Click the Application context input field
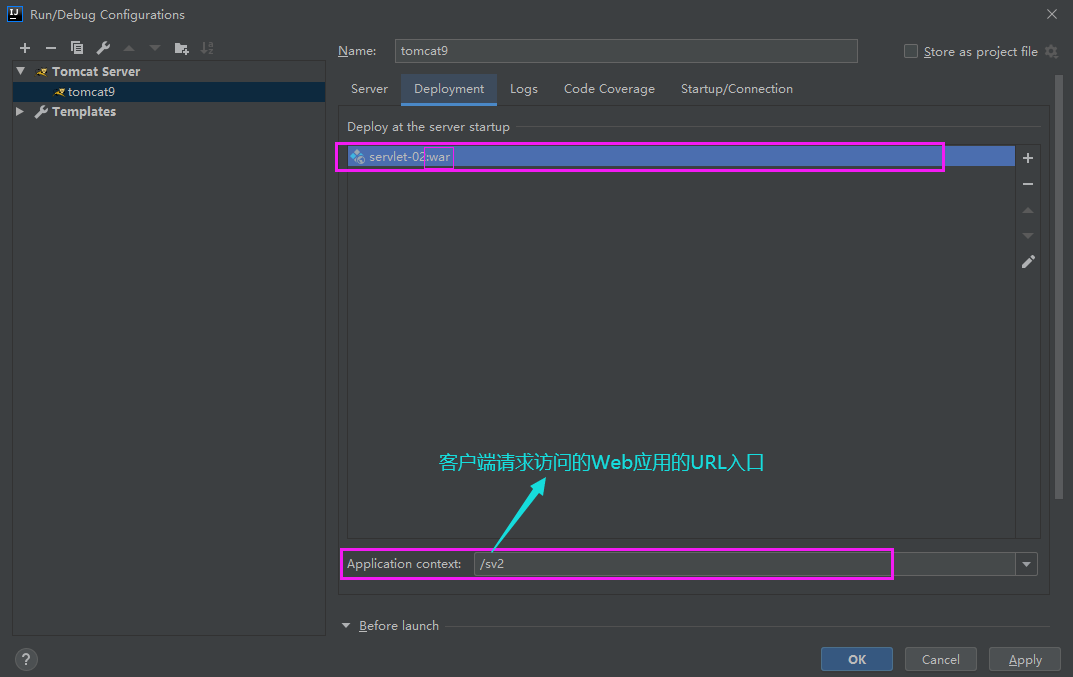 745,565
